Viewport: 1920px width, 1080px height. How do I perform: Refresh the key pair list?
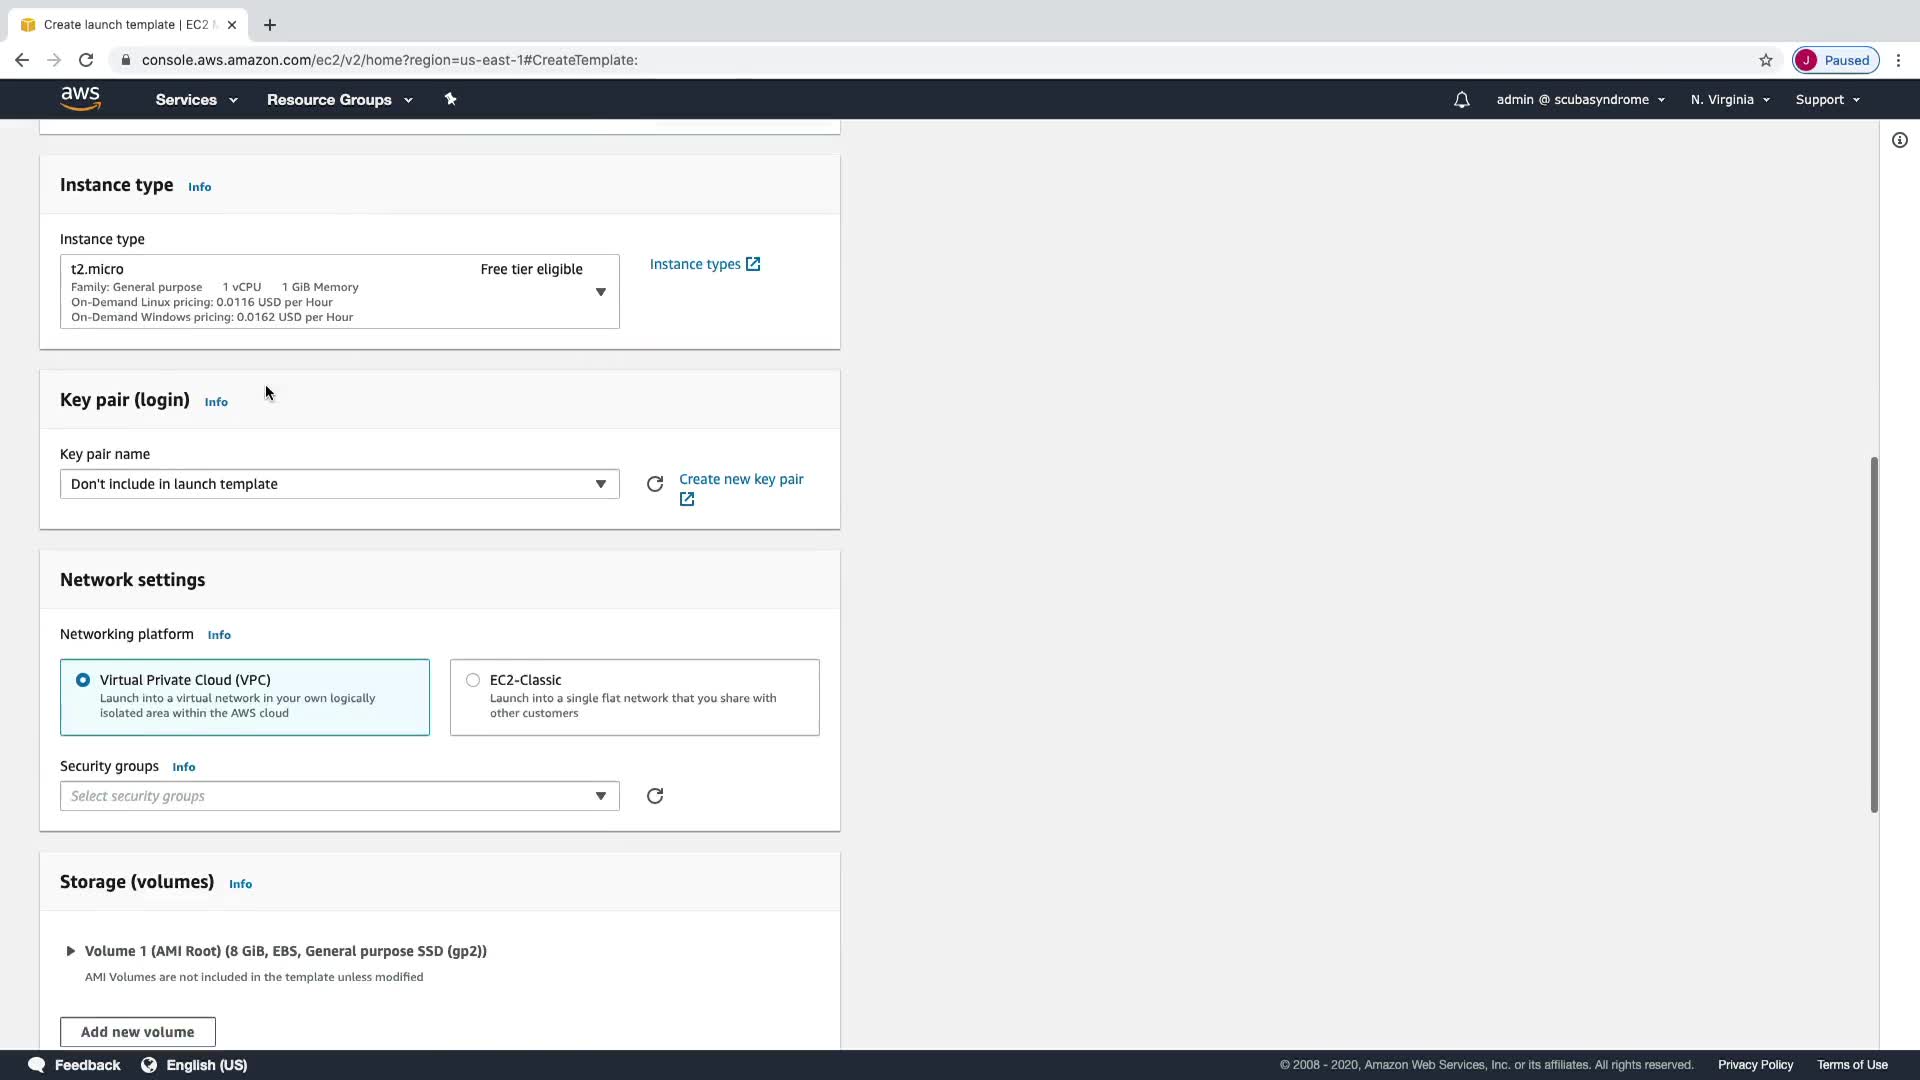click(x=655, y=484)
